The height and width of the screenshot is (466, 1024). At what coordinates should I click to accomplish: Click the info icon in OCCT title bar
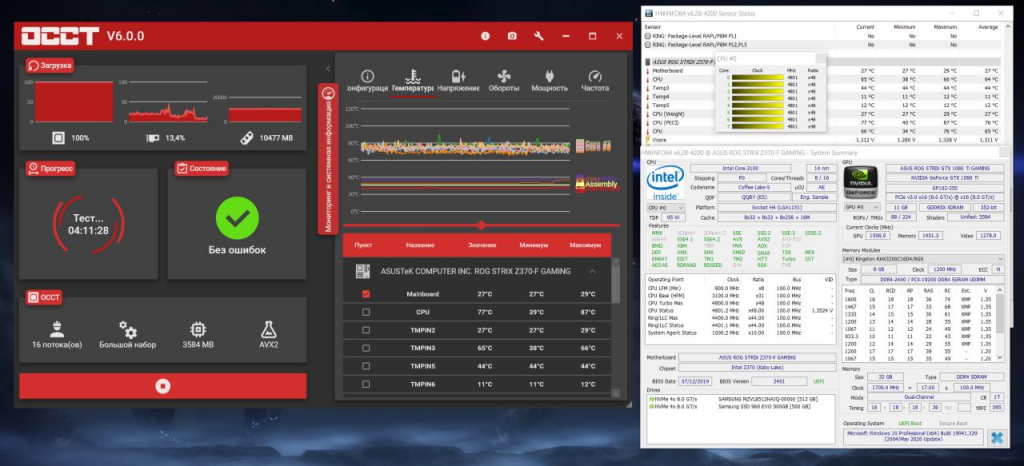click(x=486, y=36)
